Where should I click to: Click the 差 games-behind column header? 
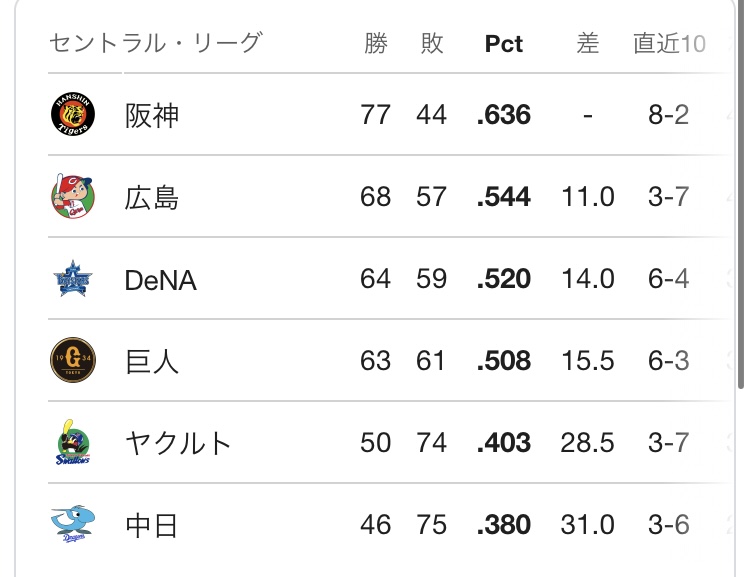pos(588,44)
